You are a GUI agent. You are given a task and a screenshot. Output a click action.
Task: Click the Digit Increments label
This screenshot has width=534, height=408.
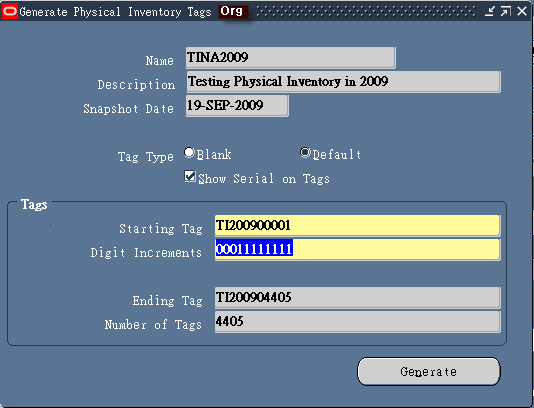[x=146, y=253]
